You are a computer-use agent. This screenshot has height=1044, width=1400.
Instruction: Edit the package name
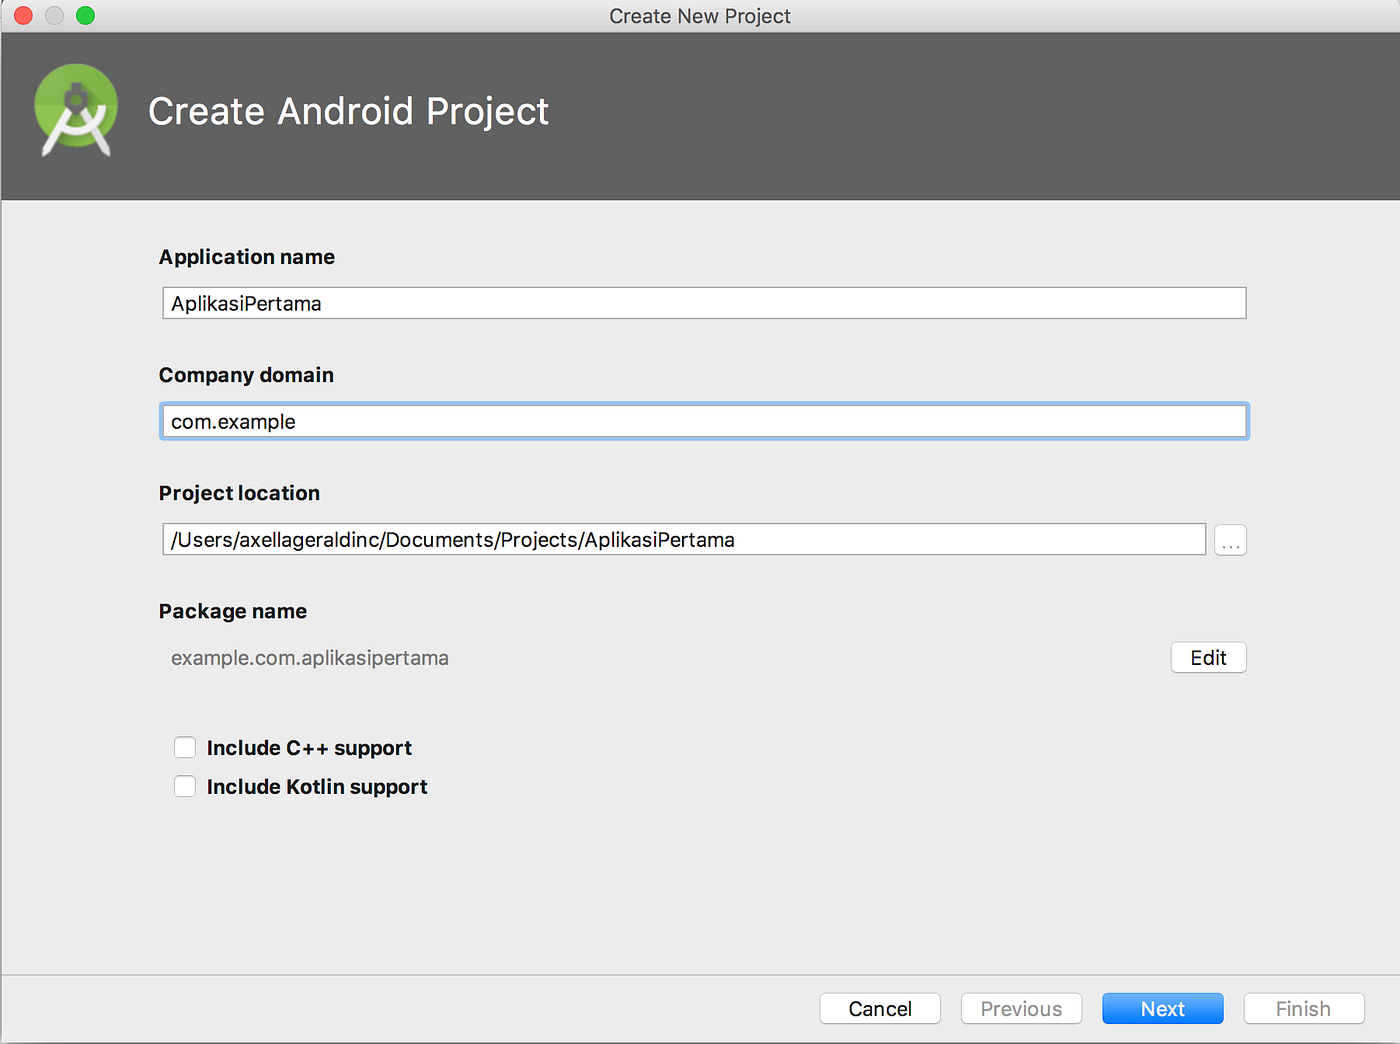(x=1208, y=657)
